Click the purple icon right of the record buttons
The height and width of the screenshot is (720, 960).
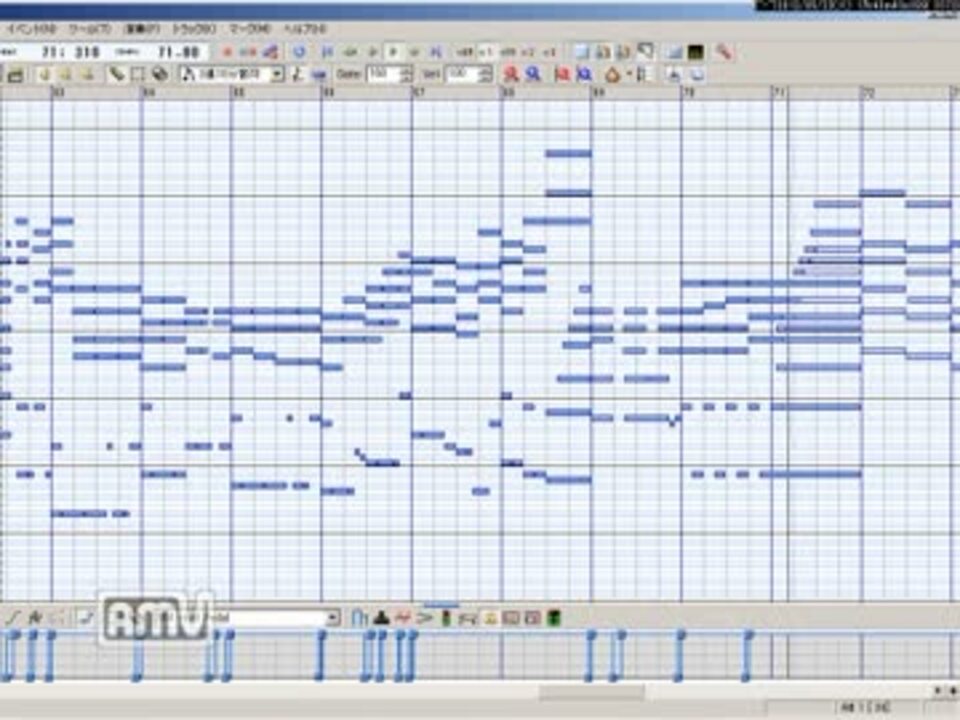pyautogui.click(x=271, y=53)
